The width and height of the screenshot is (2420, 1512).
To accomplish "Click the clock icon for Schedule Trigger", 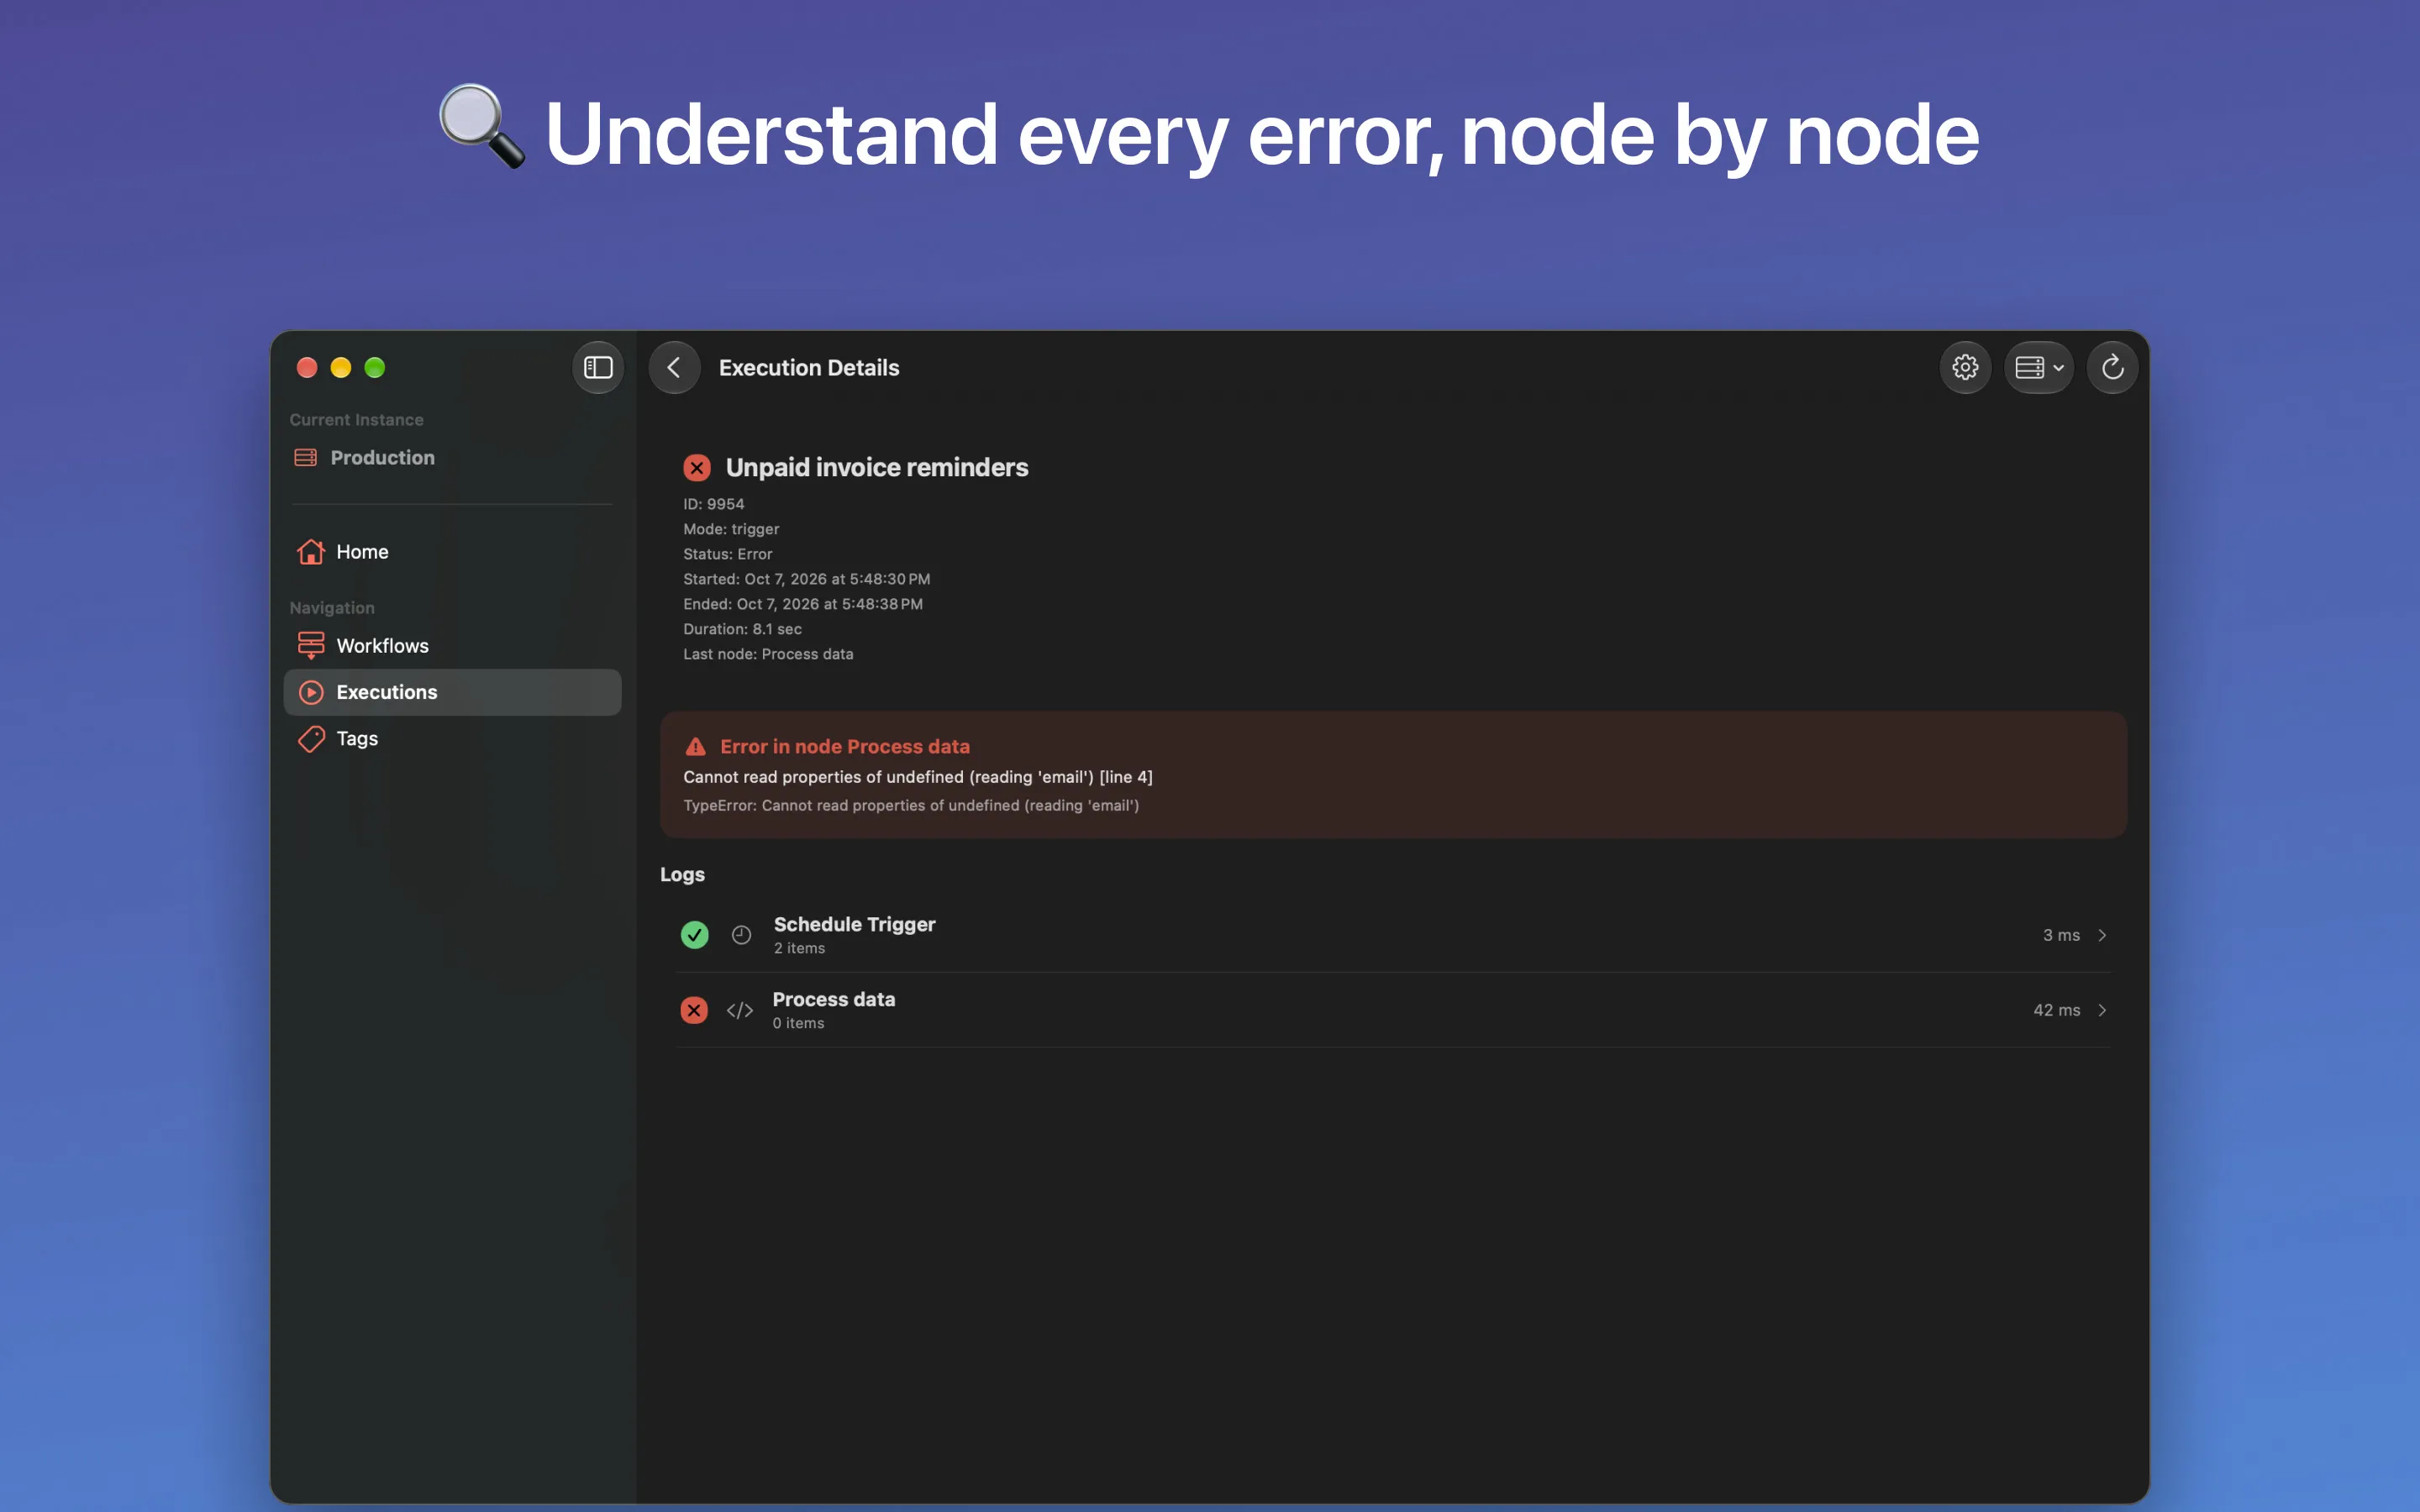I will pos(741,935).
